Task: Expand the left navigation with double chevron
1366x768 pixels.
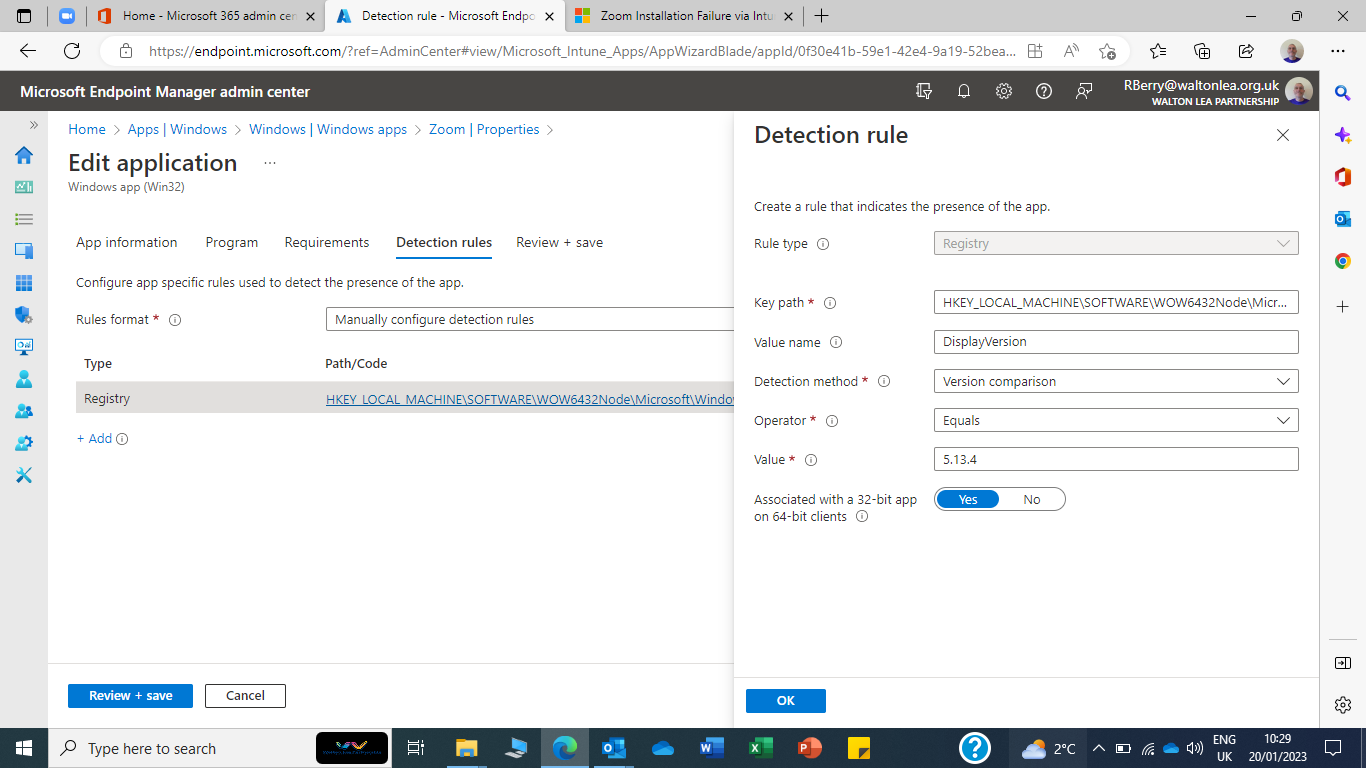Action: click(33, 125)
